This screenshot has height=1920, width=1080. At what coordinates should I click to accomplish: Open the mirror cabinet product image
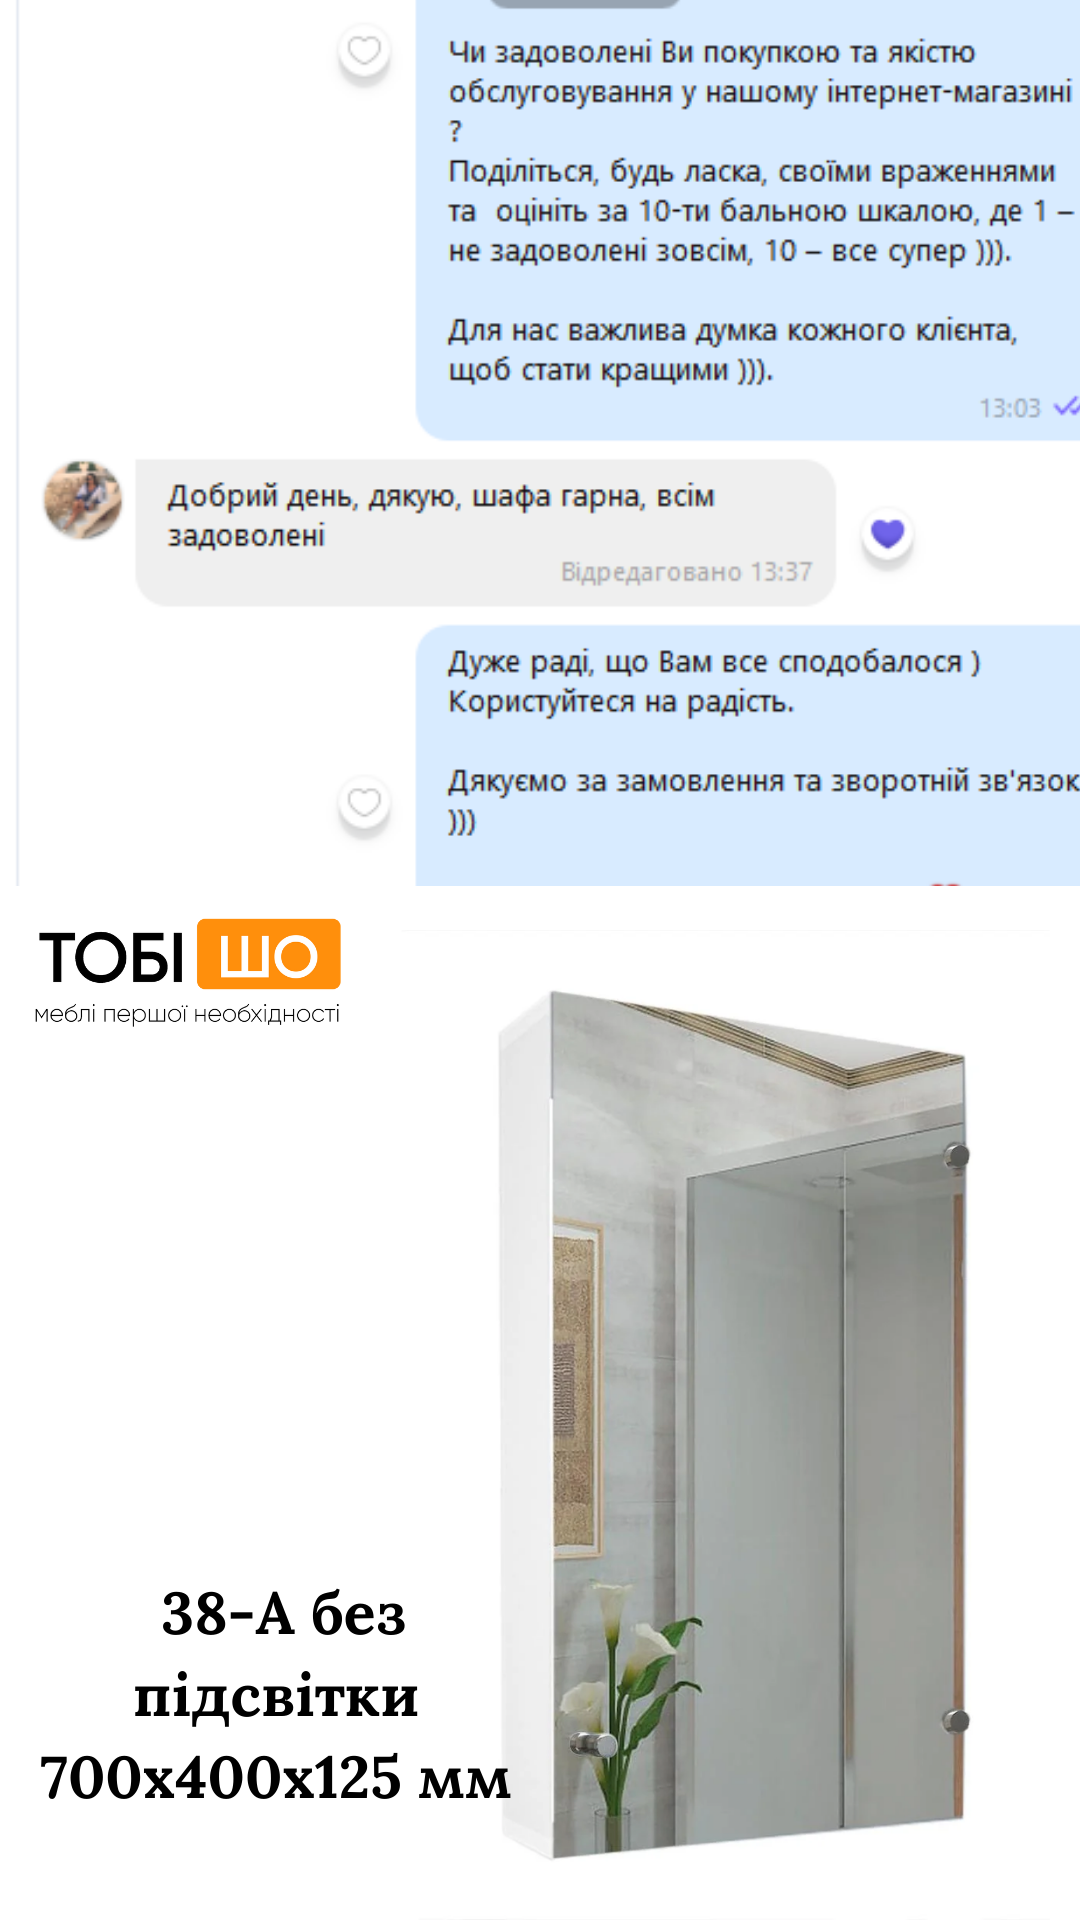(733, 1424)
